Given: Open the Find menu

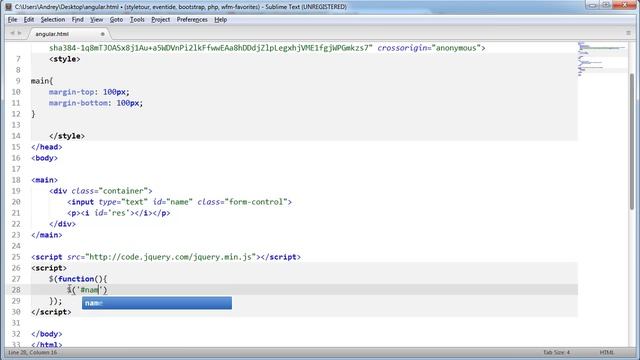Looking at the screenshot, I should 77,20.
